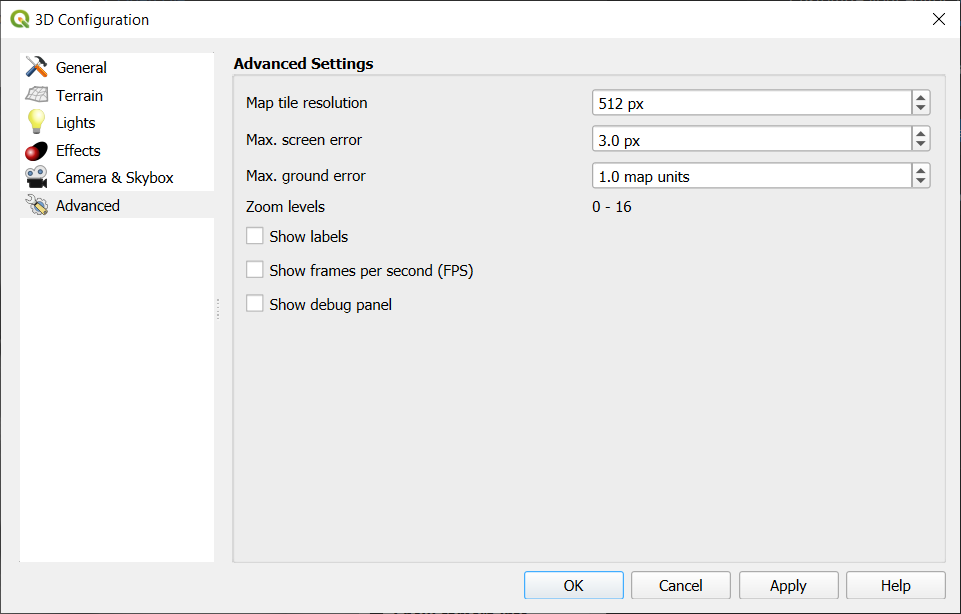Open the Help for 3D Configuration

coord(895,585)
